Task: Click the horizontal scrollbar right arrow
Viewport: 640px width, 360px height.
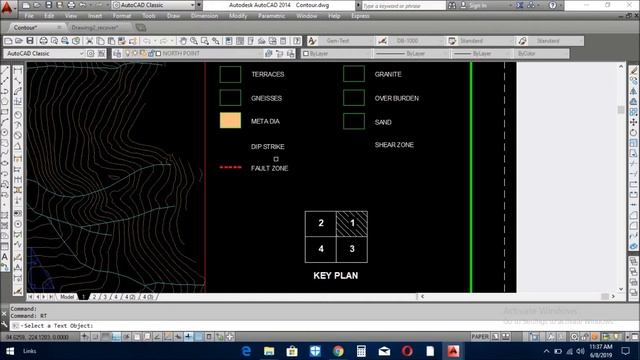Action: (x=613, y=296)
